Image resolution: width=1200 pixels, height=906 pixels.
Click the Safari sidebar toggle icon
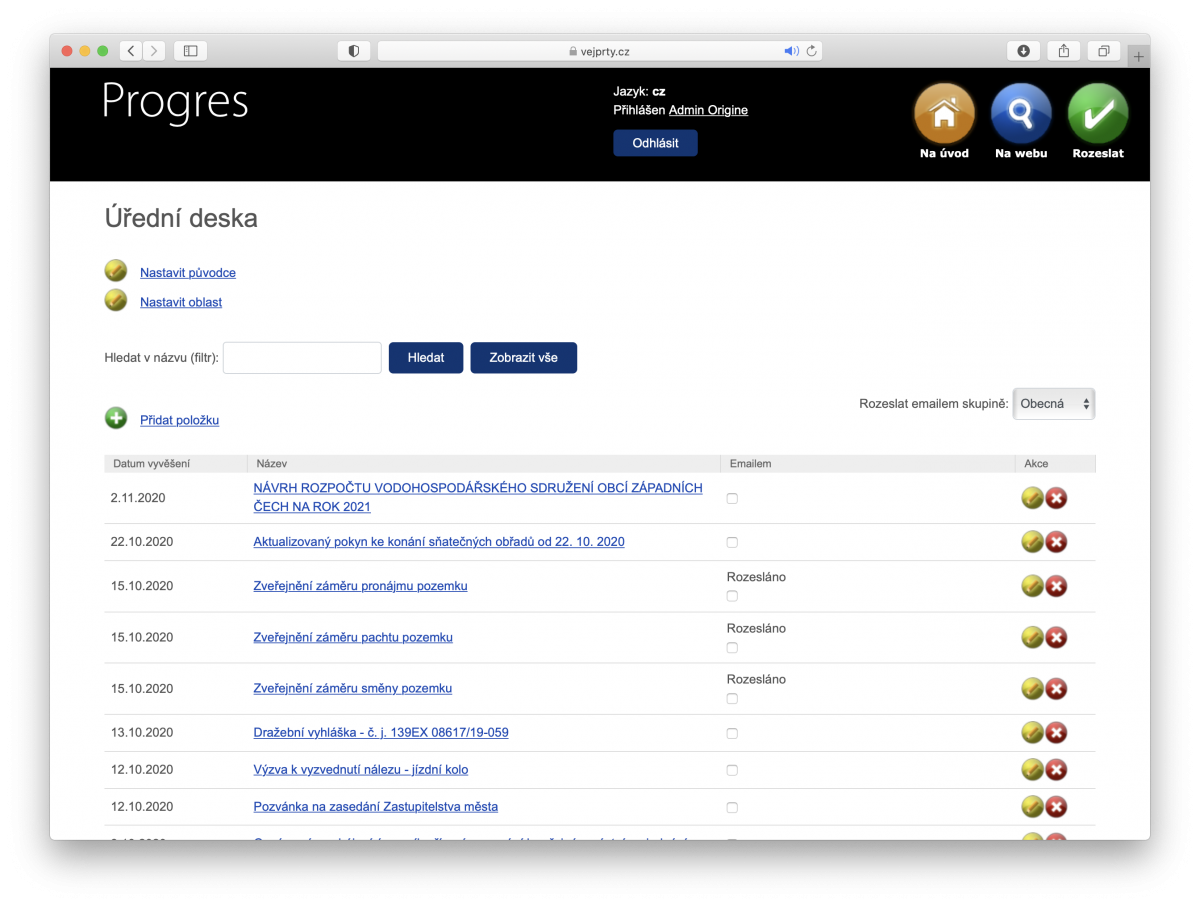(x=190, y=51)
